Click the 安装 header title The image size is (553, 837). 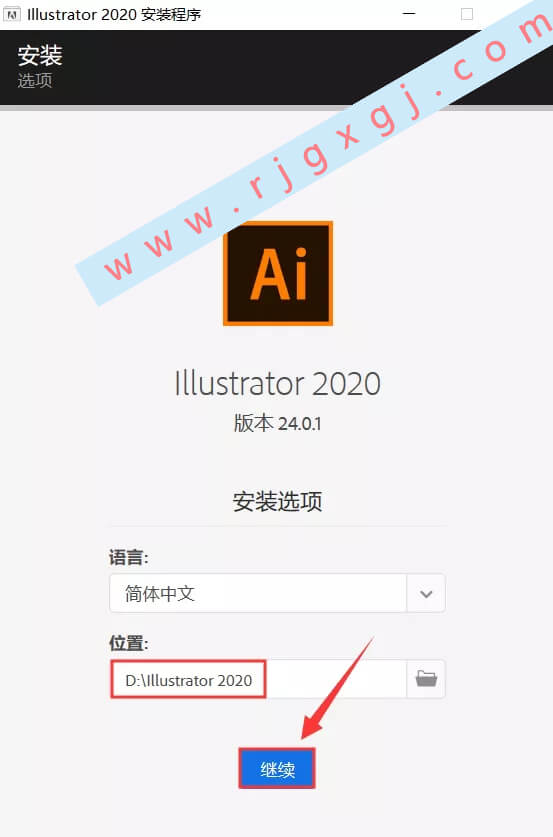pyautogui.click(x=40, y=56)
